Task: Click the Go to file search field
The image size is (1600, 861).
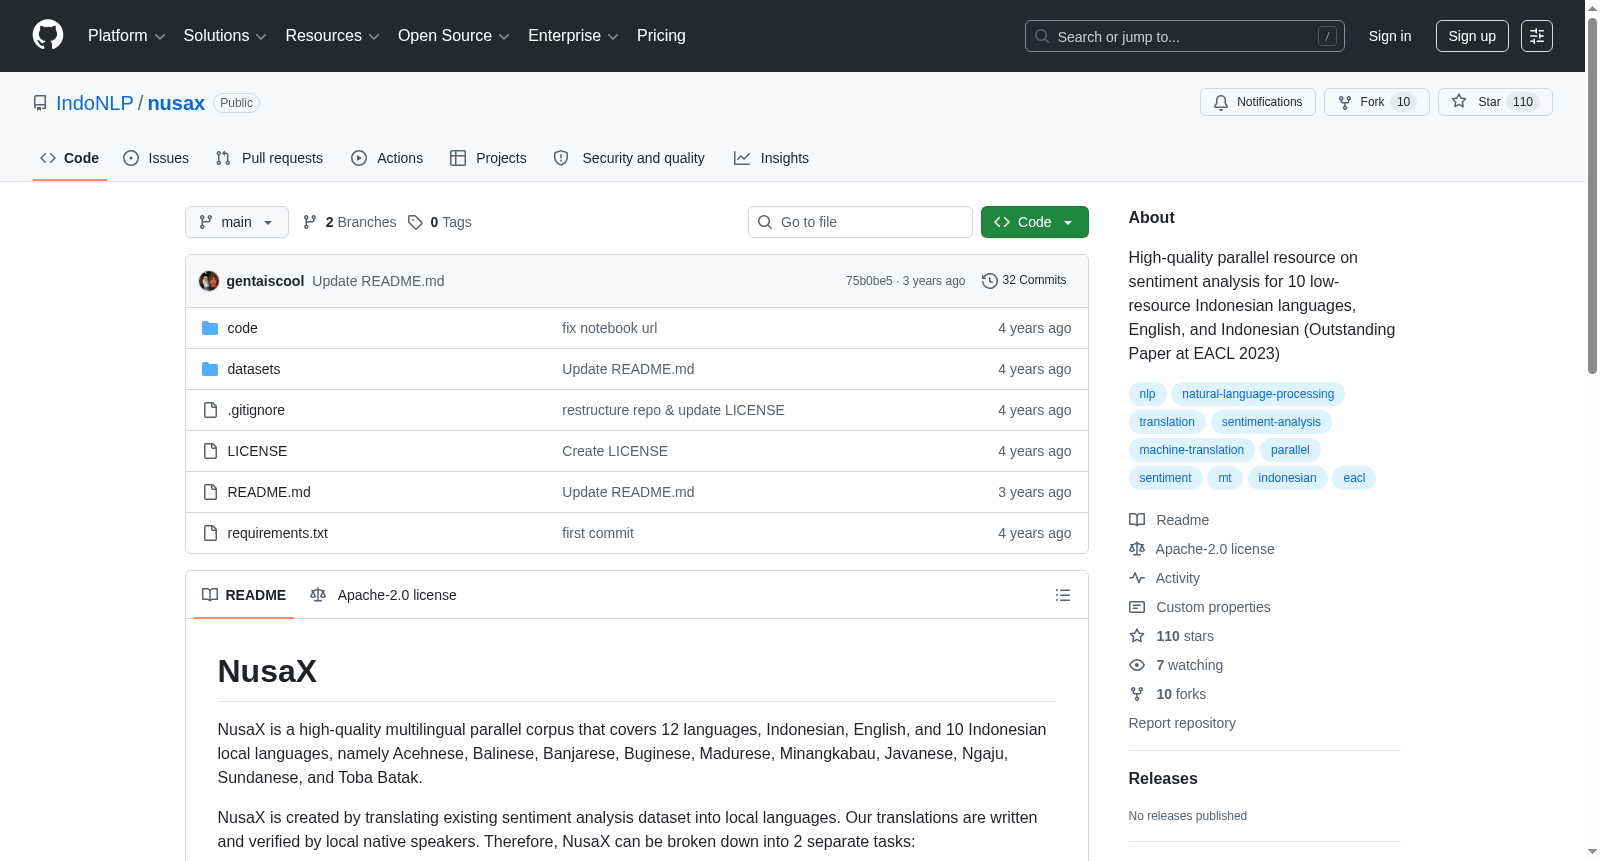Action: pyautogui.click(x=860, y=222)
